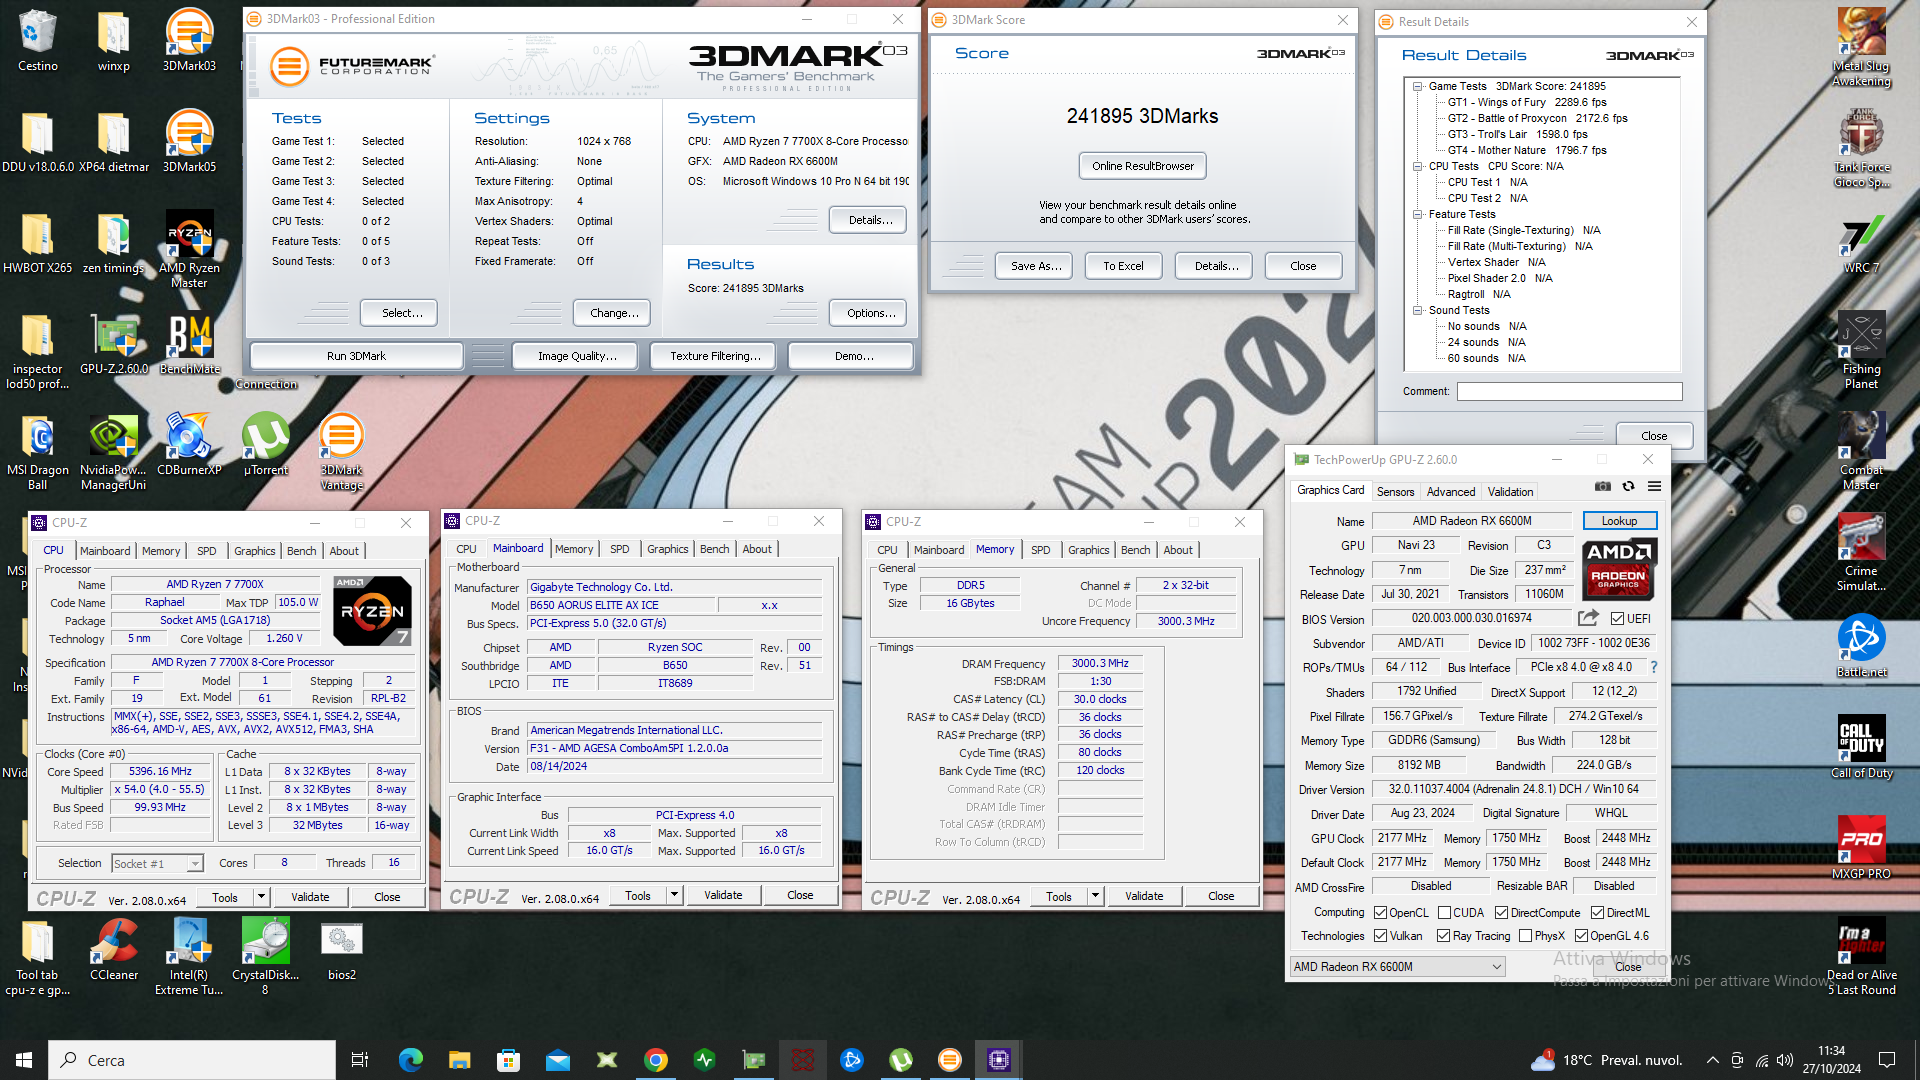Open the GPU-Z.2.60.0 desktop icon

point(114,344)
